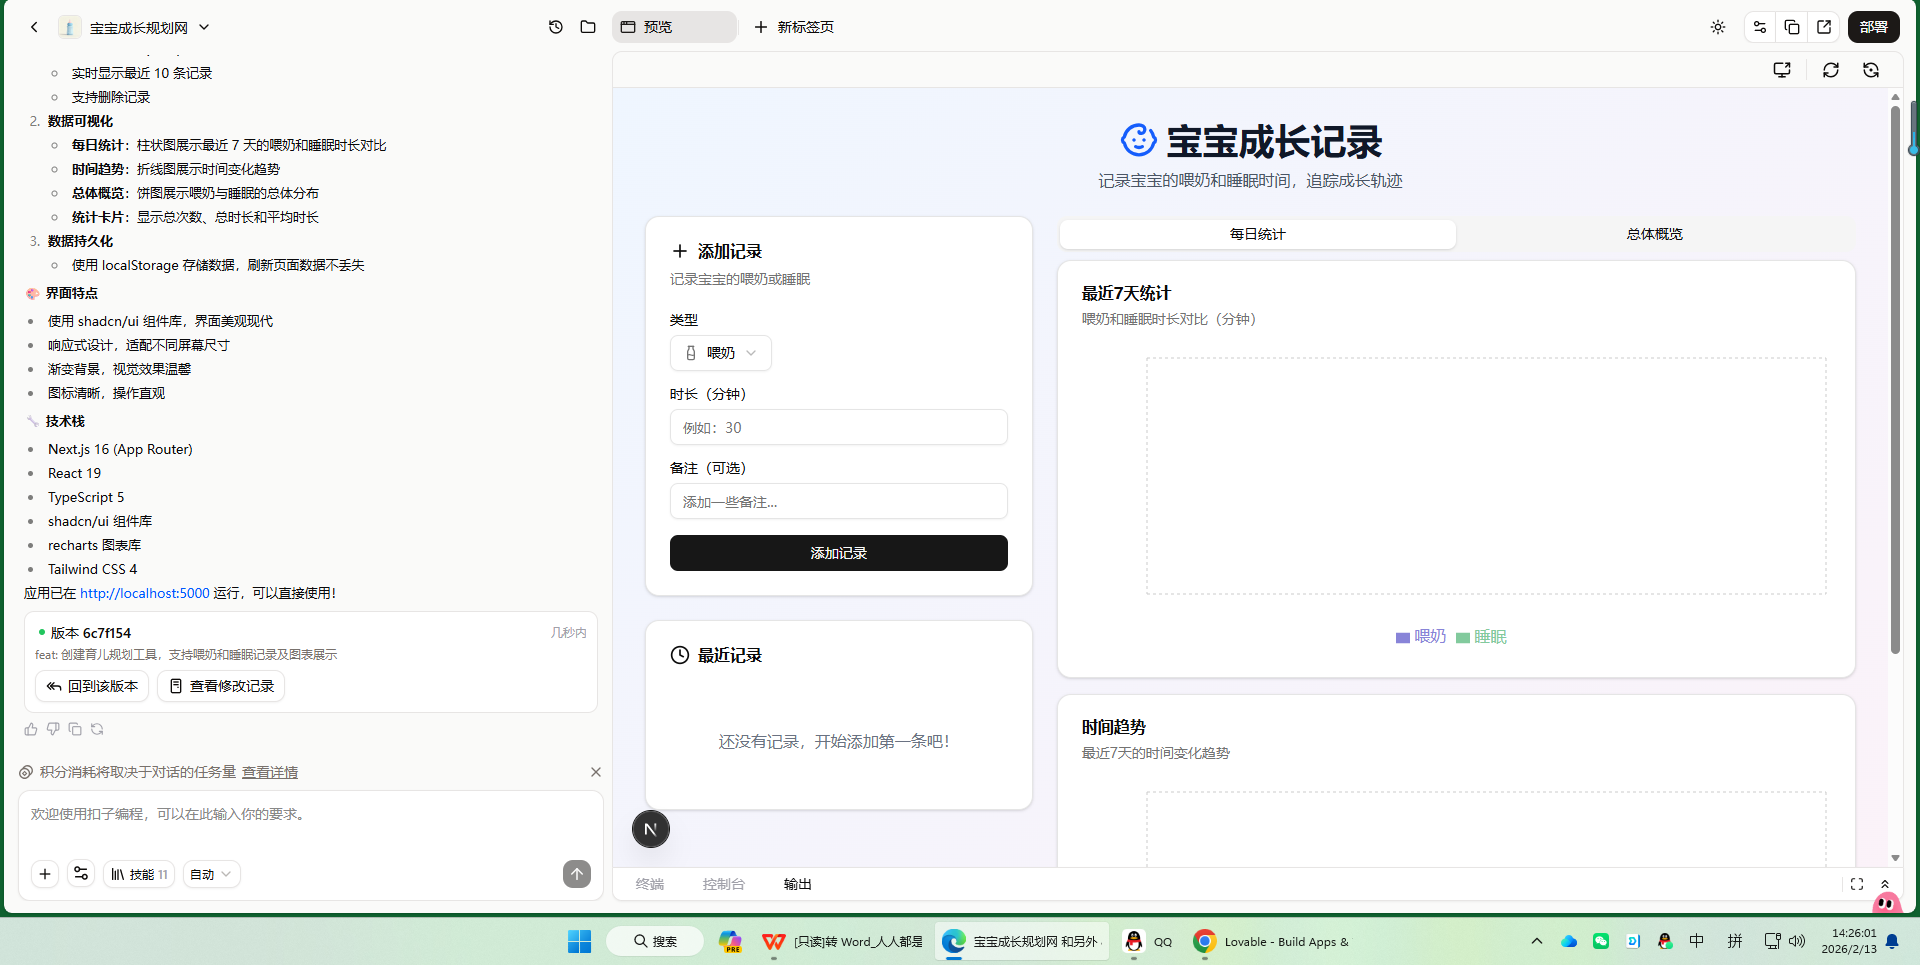The width and height of the screenshot is (1920, 965).
Task: Switch to the 总体概览 tab
Action: click(1653, 234)
